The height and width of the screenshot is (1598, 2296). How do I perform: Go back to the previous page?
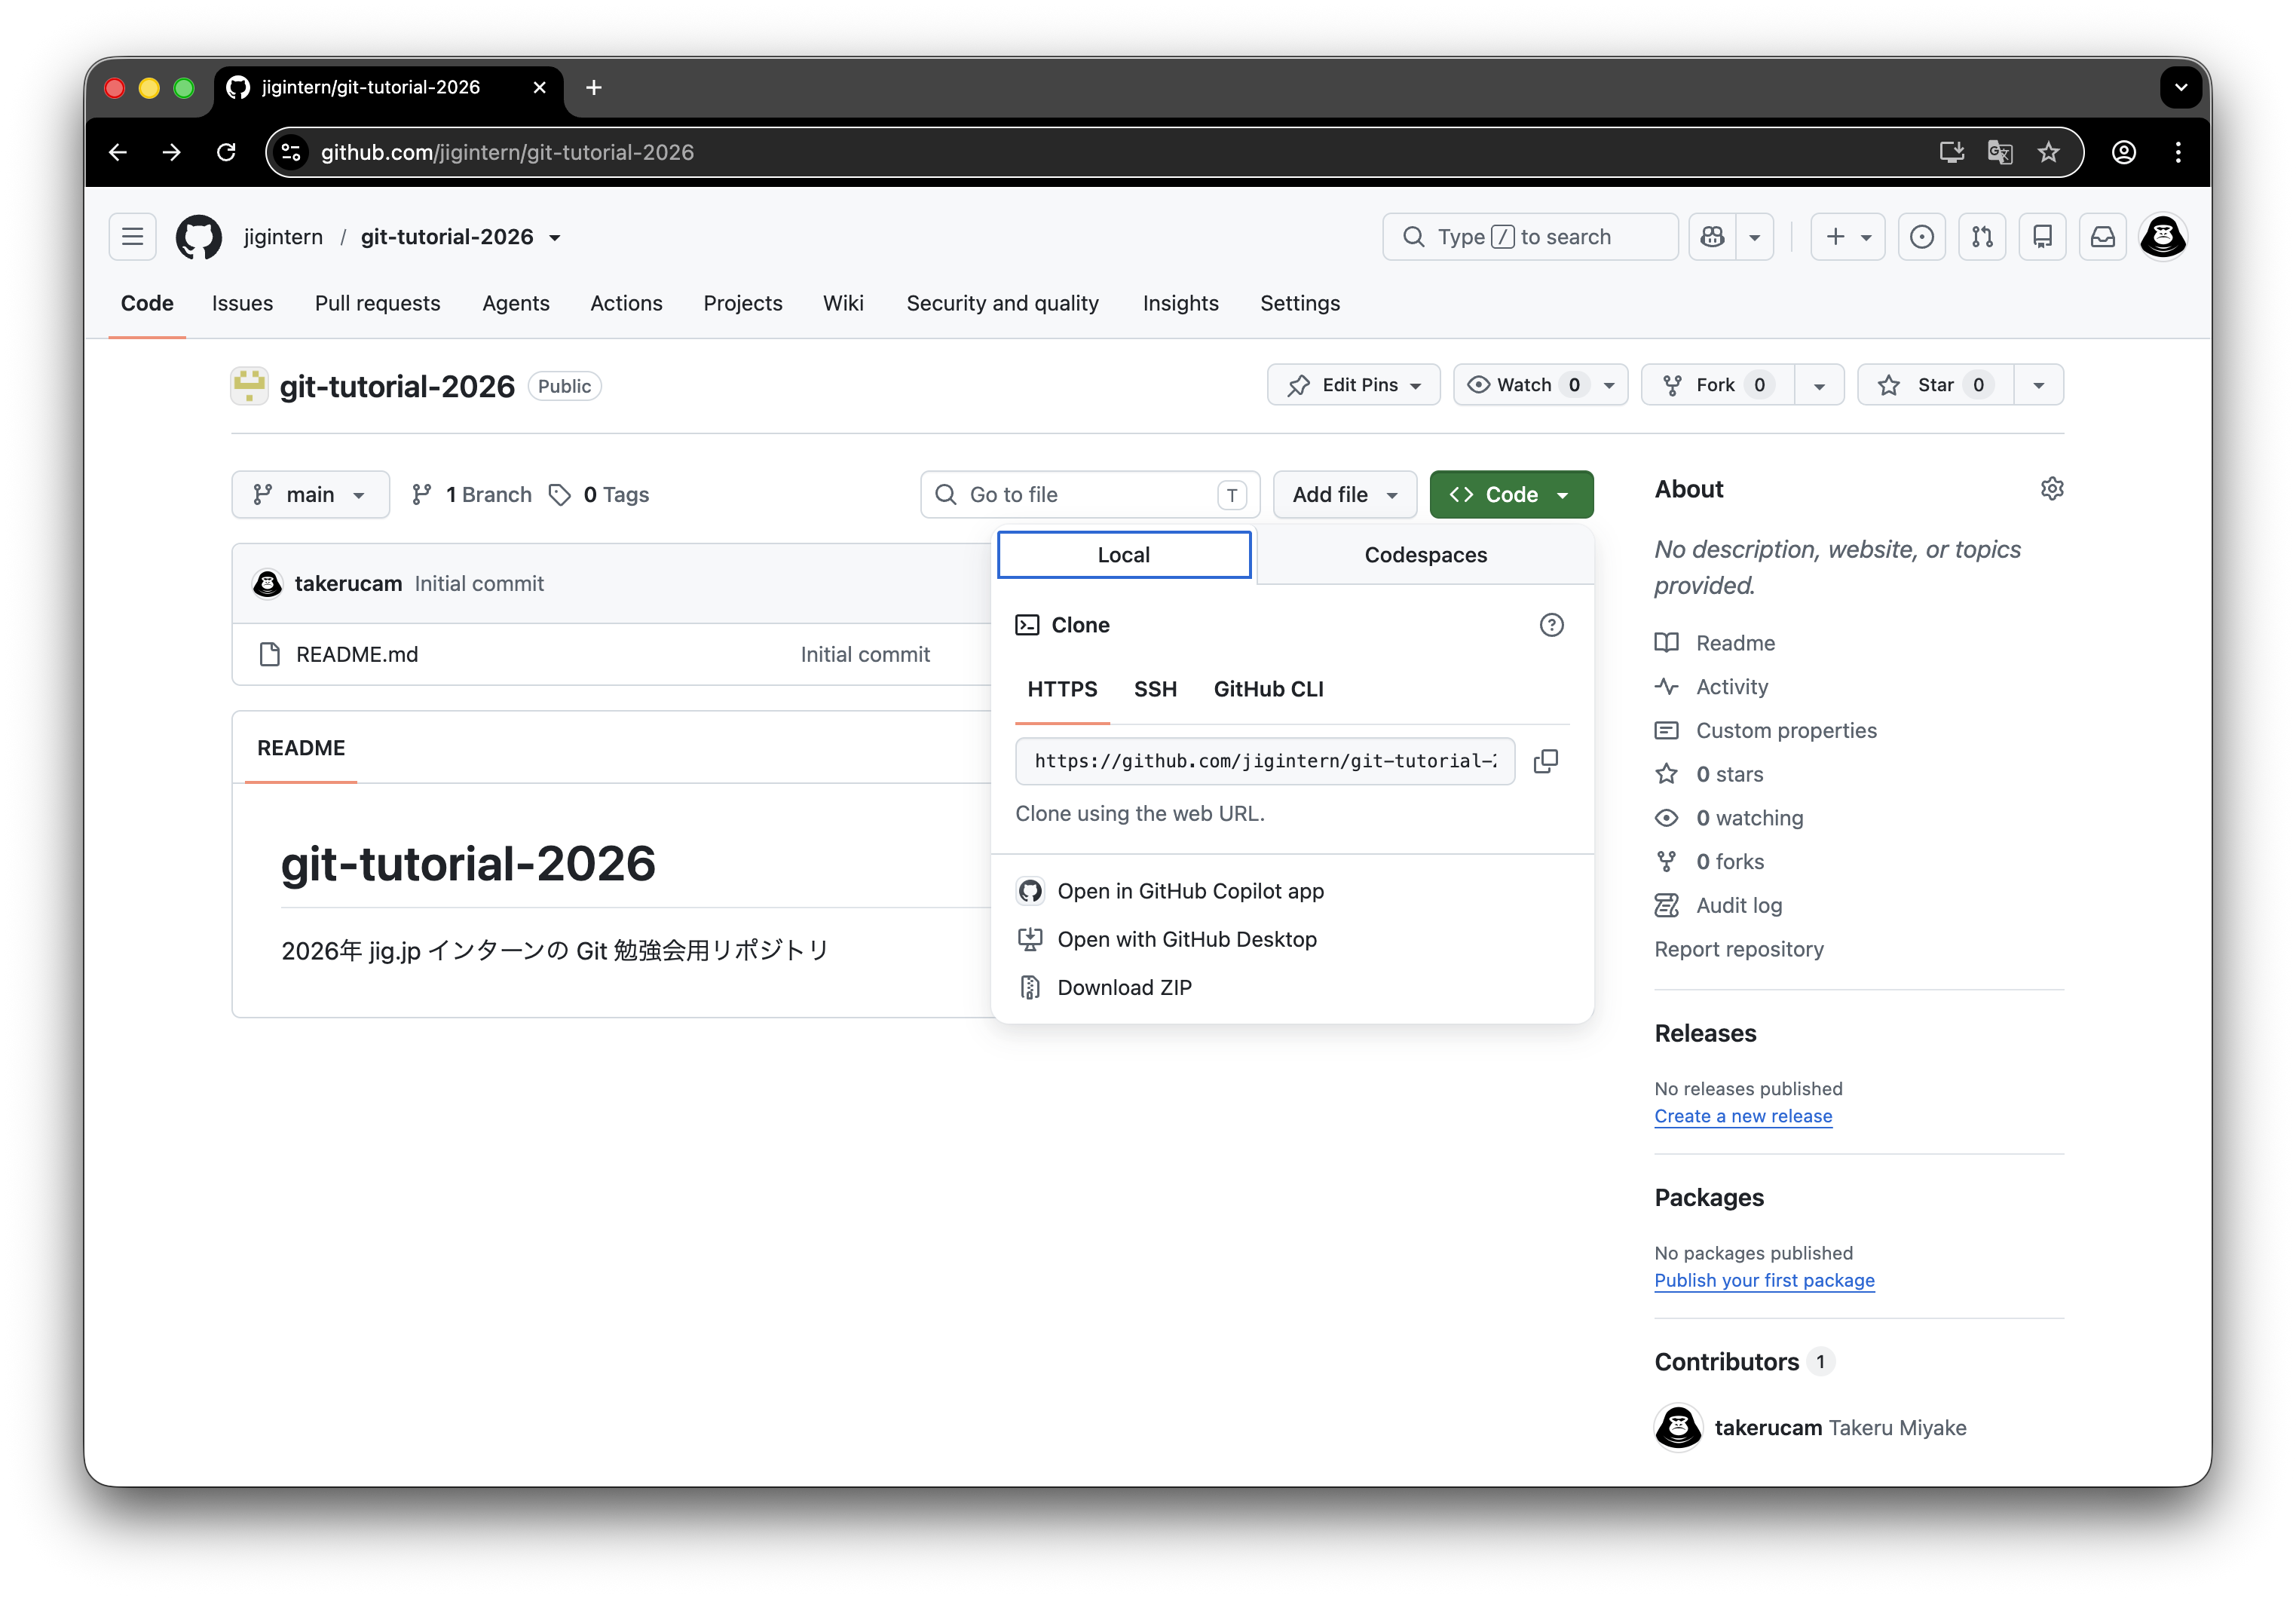pyautogui.click(x=118, y=152)
